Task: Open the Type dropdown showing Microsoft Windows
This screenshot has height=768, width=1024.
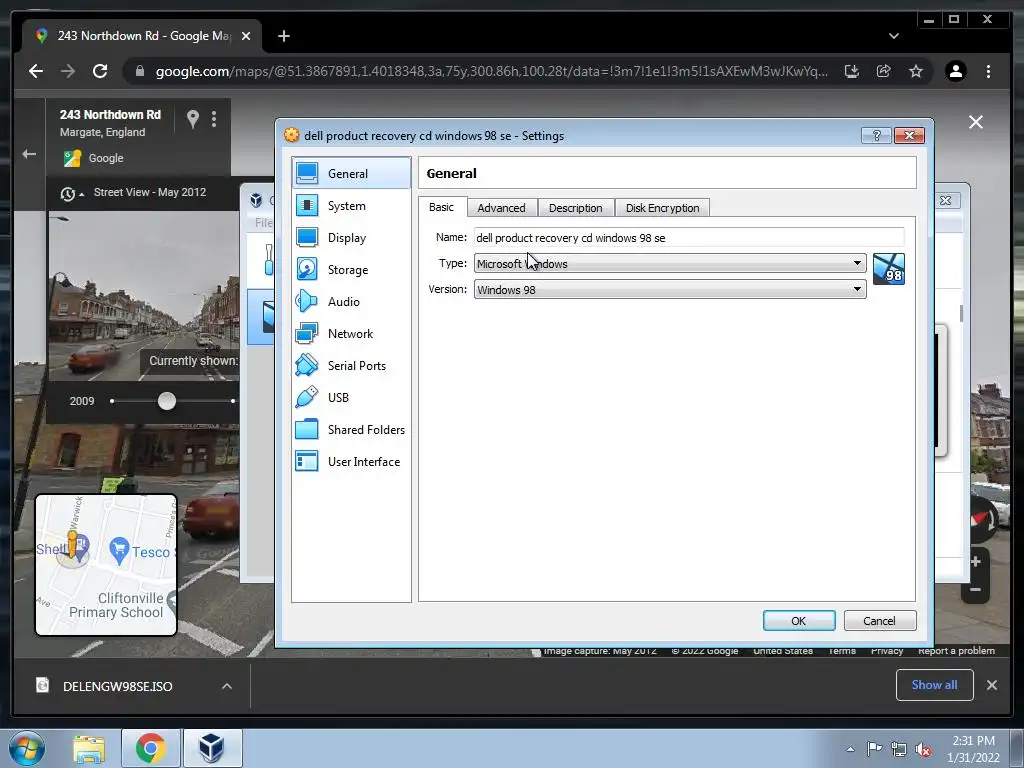Action: click(x=670, y=263)
